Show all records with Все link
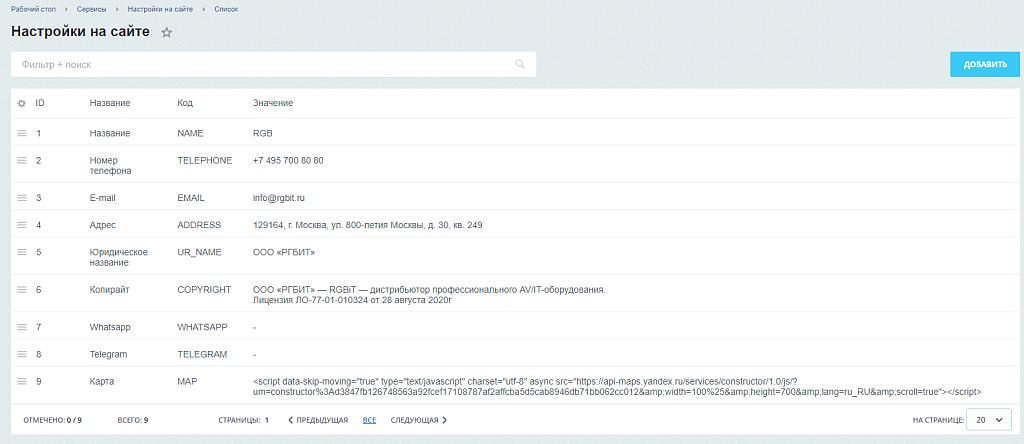This screenshot has width=1024, height=444. click(369, 420)
